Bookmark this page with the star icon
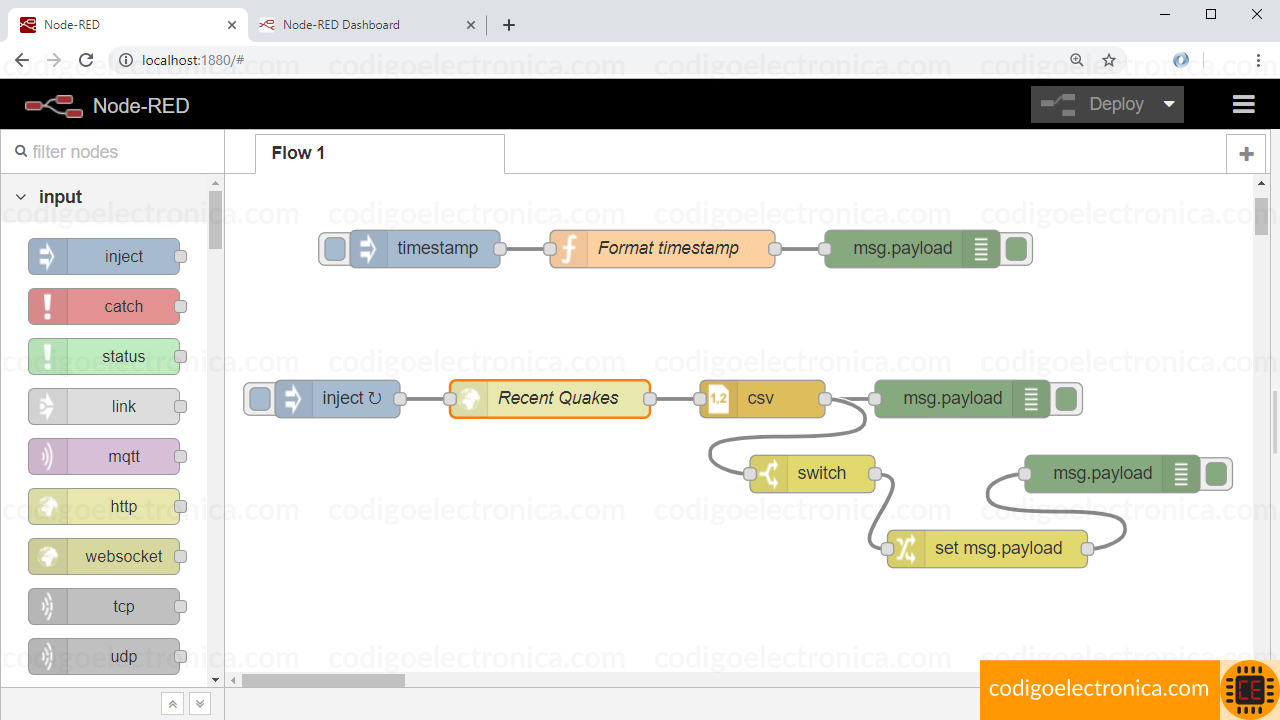The width and height of the screenshot is (1280, 720). (x=1109, y=60)
